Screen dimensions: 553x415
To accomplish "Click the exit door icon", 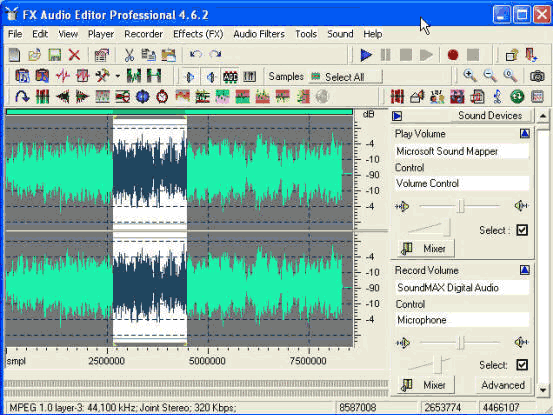I will click(x=531, y=55).
